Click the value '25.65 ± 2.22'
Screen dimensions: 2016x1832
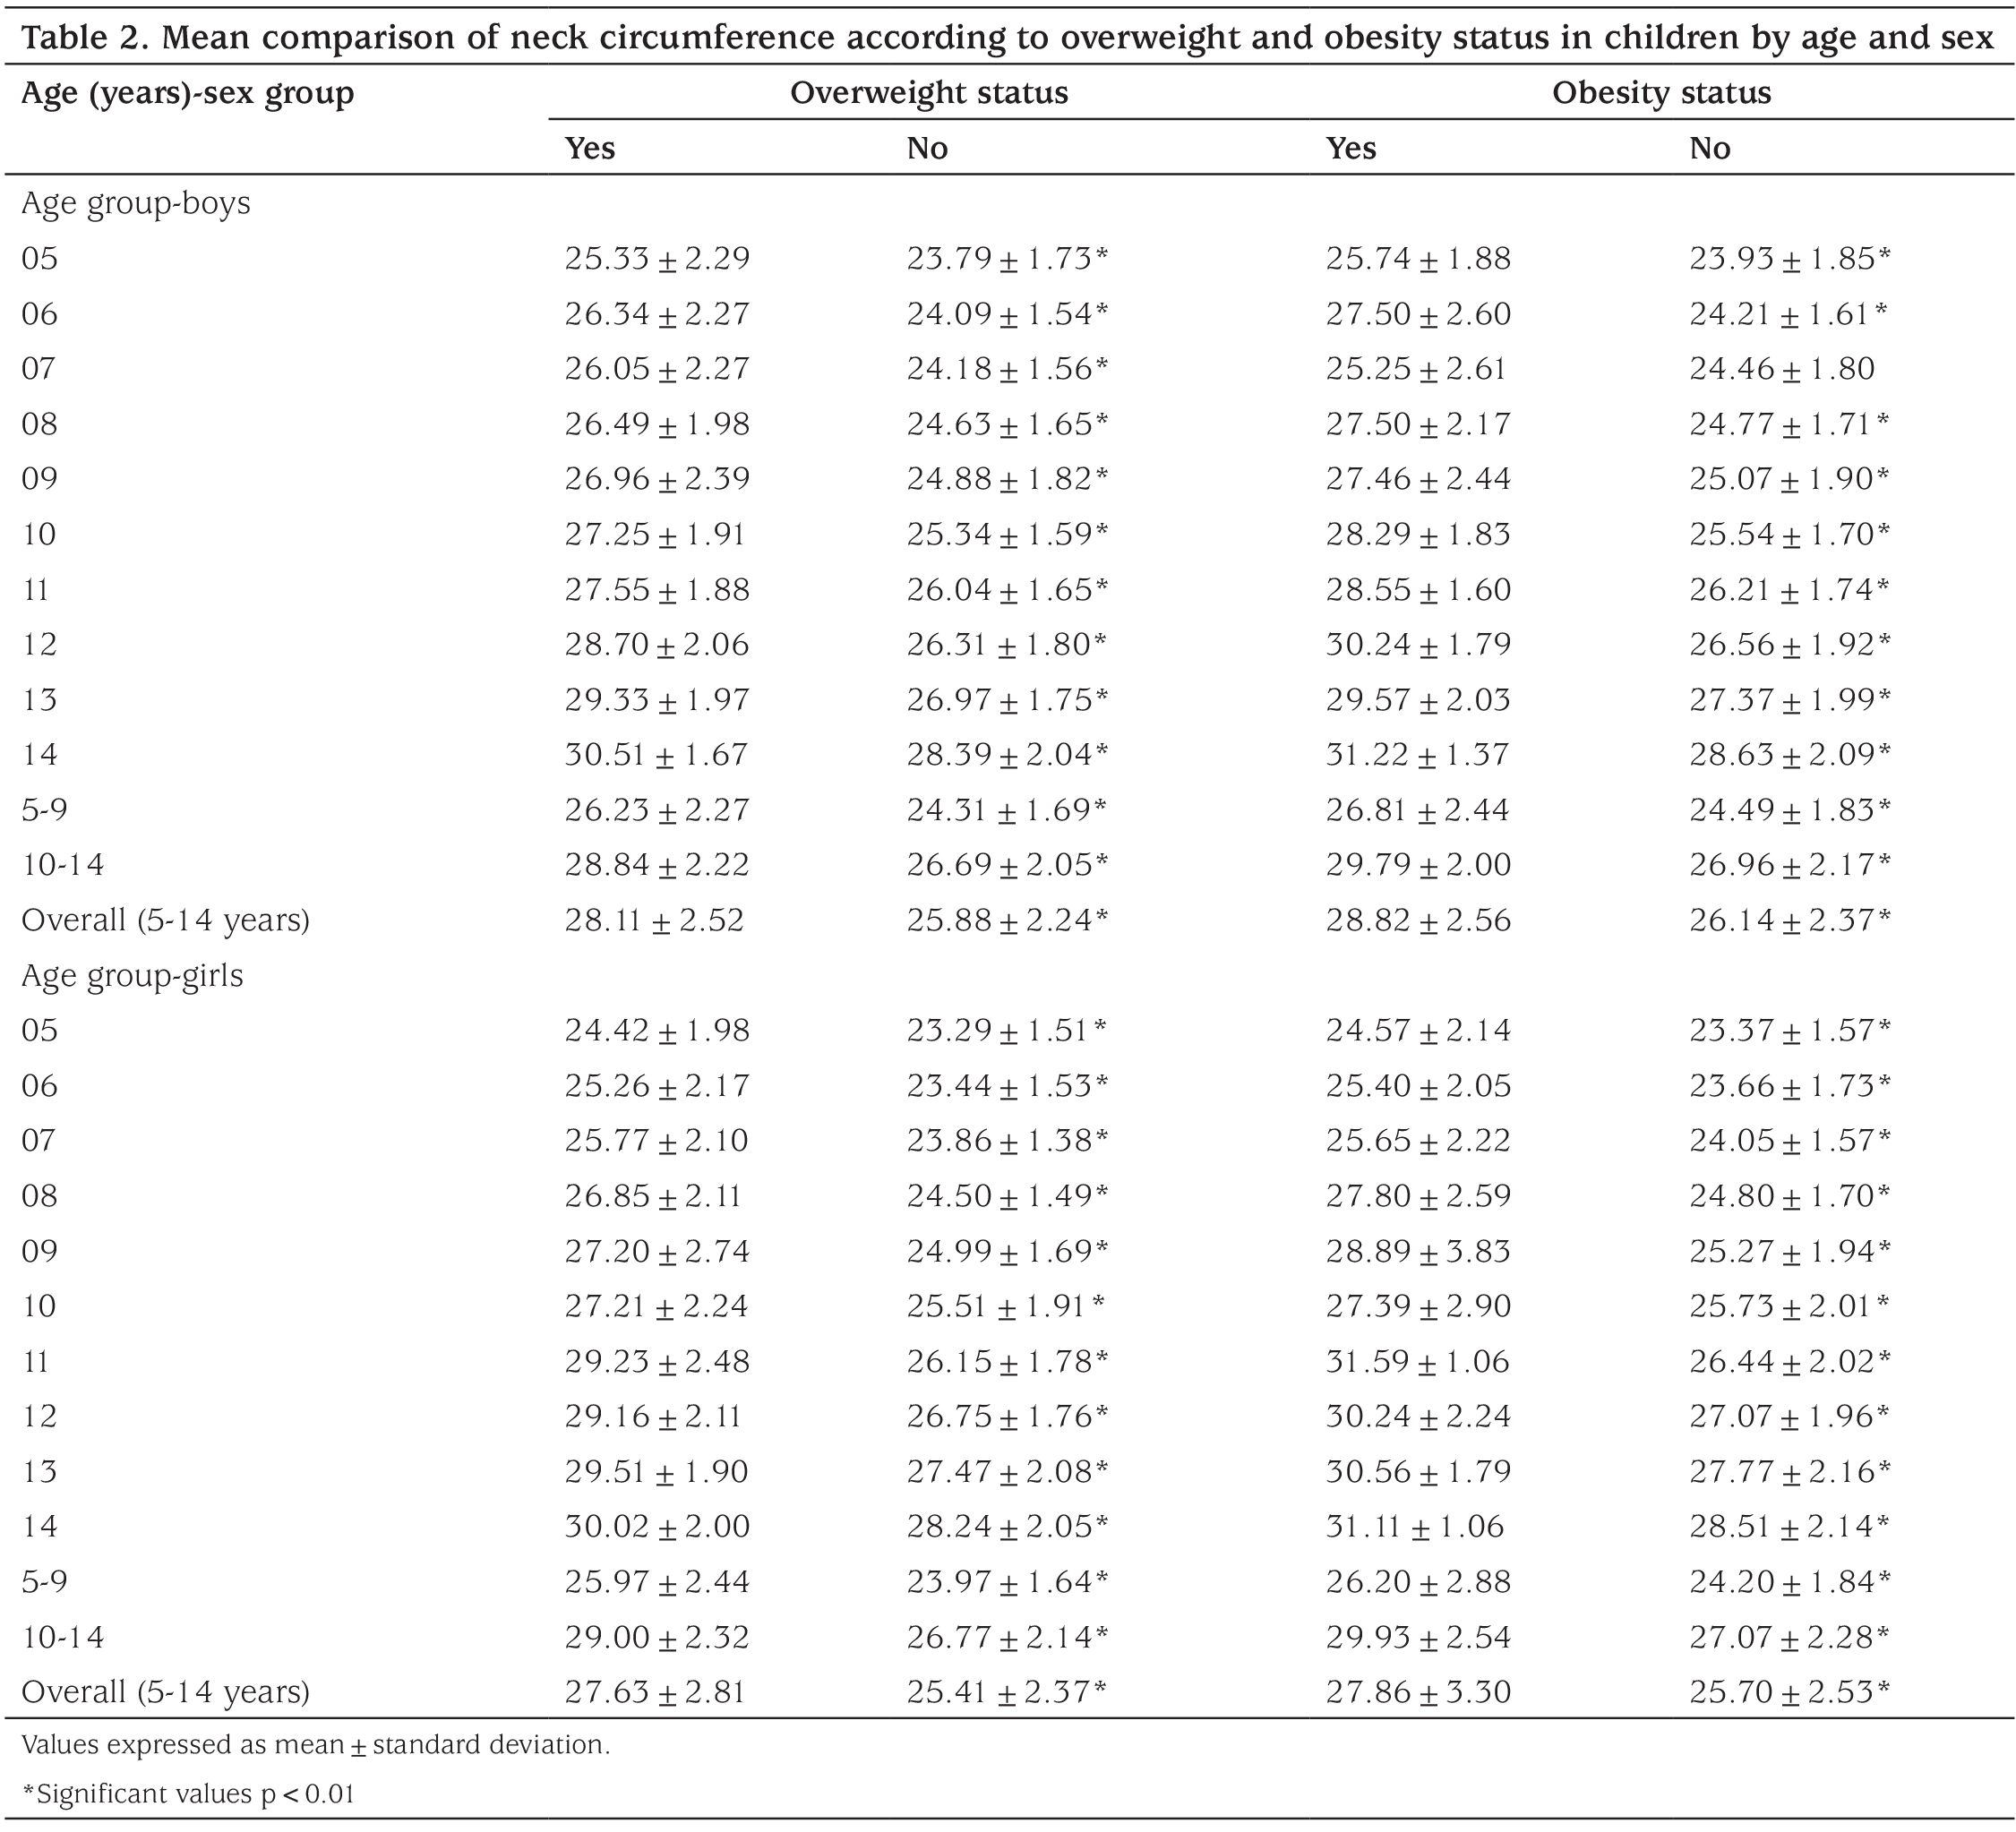pos(1418,1141)
